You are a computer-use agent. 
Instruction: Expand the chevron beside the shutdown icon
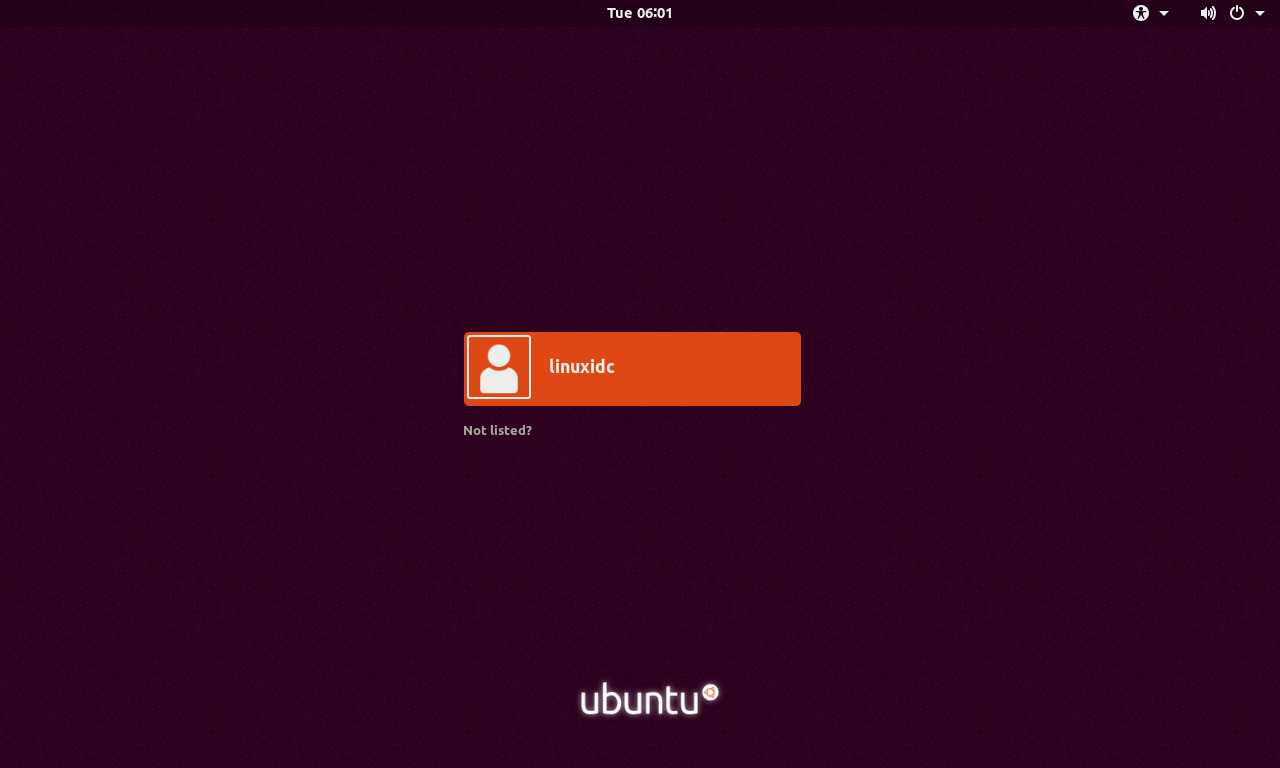pyautogui.click(x=1261, y=13)
